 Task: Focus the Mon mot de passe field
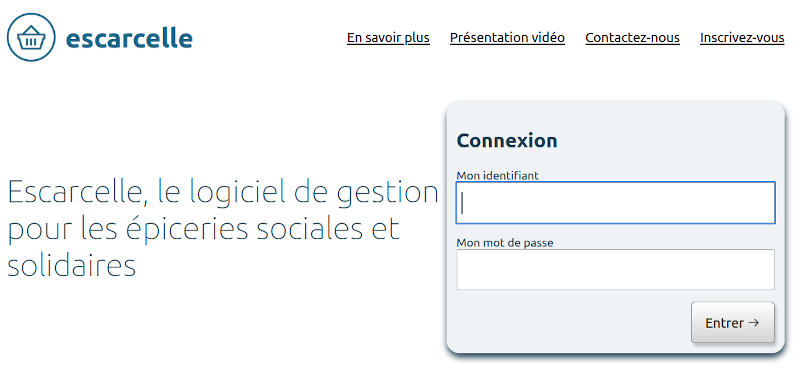(615, 269)
